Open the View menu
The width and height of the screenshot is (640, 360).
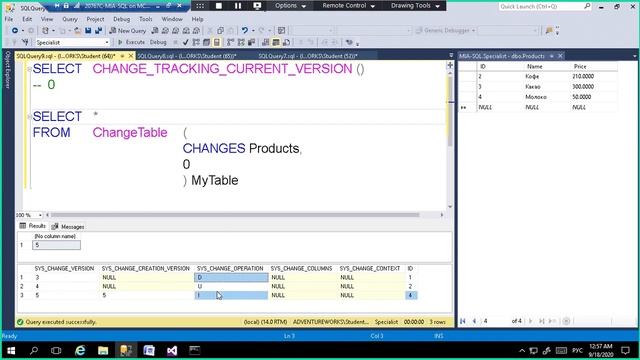click(47, 19)
